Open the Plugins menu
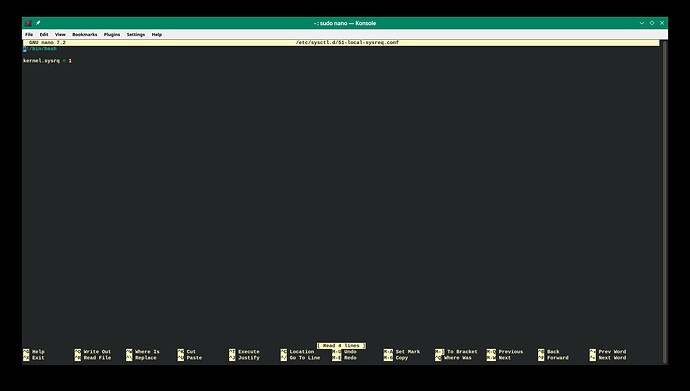 click(x=112, y=34)
